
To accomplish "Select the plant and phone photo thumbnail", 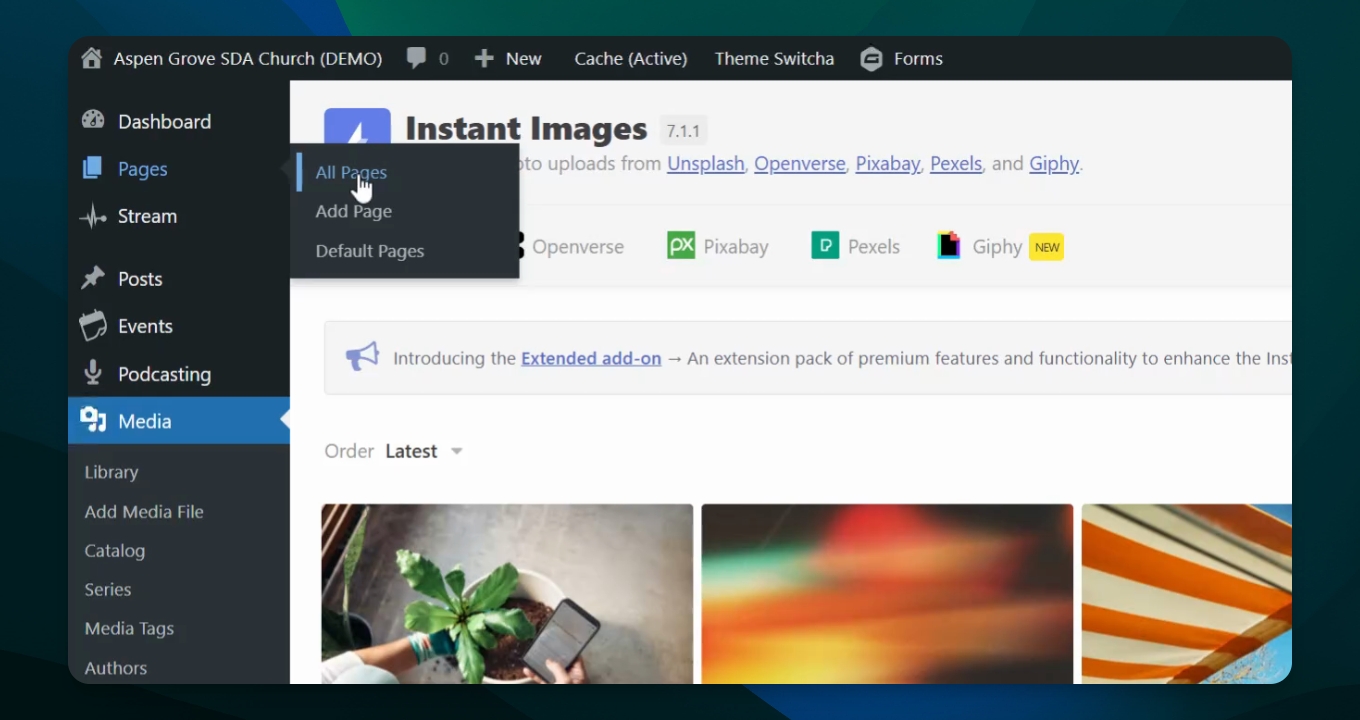I will tap(507, 594).
